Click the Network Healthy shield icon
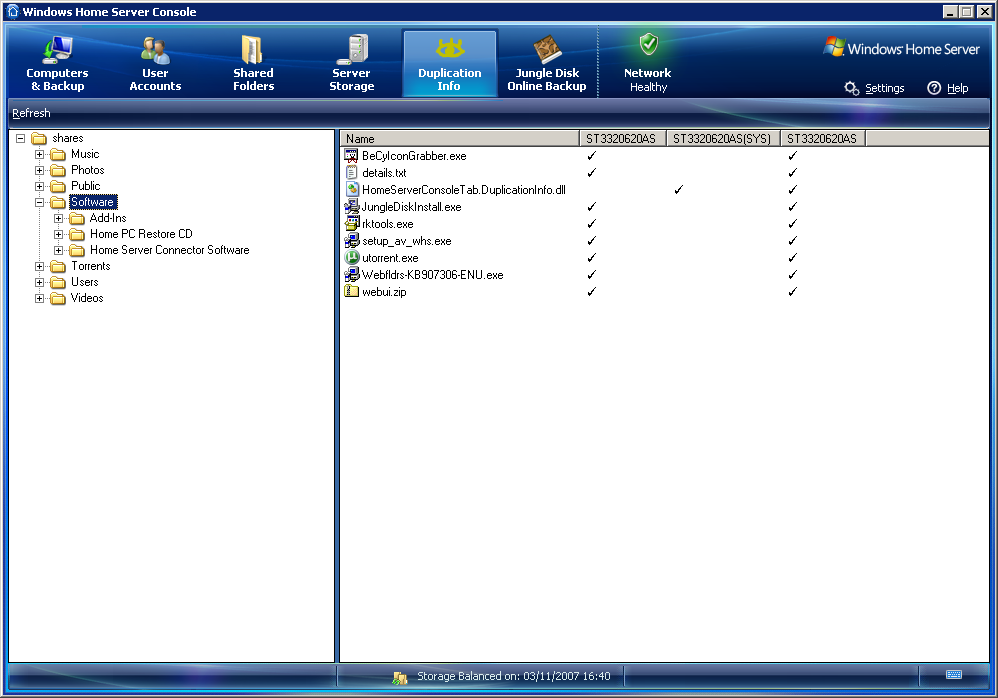The height and width of the screenshot is (698, 998). pyautogui.click(x=649, y=45)
